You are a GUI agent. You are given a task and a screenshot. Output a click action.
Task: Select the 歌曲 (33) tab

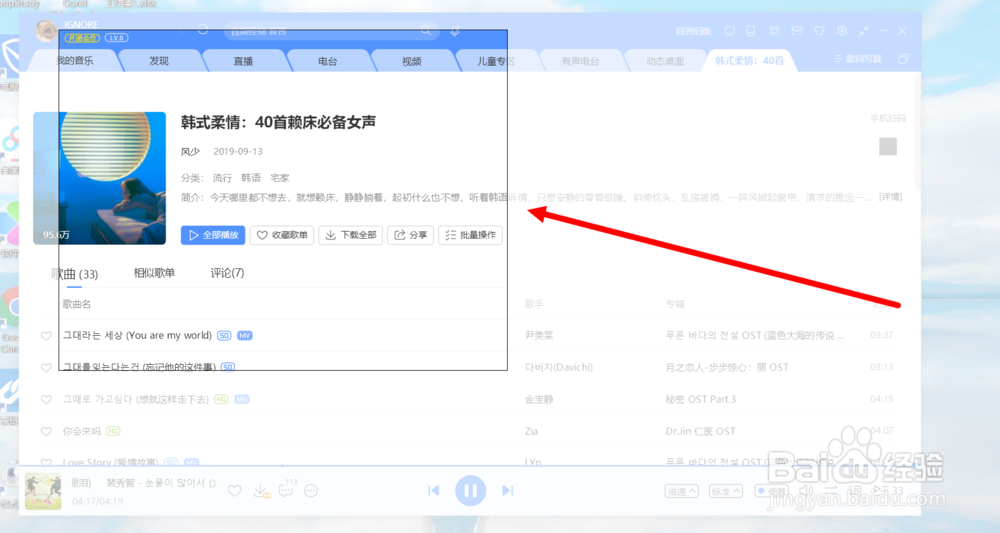click(x=75, y=274)
